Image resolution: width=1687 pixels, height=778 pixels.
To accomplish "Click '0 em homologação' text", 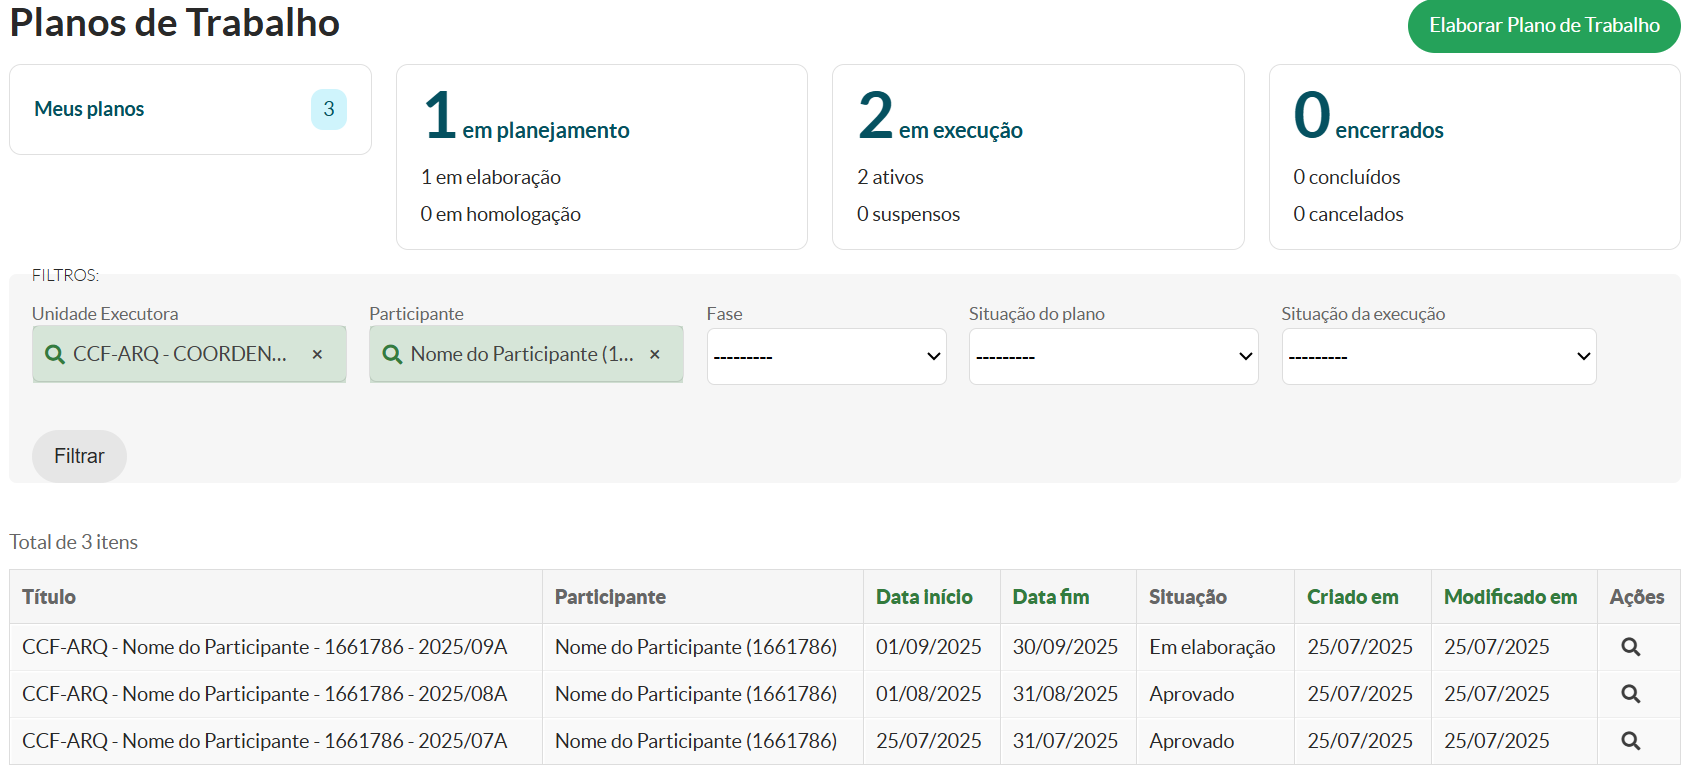I will point(501,214).
